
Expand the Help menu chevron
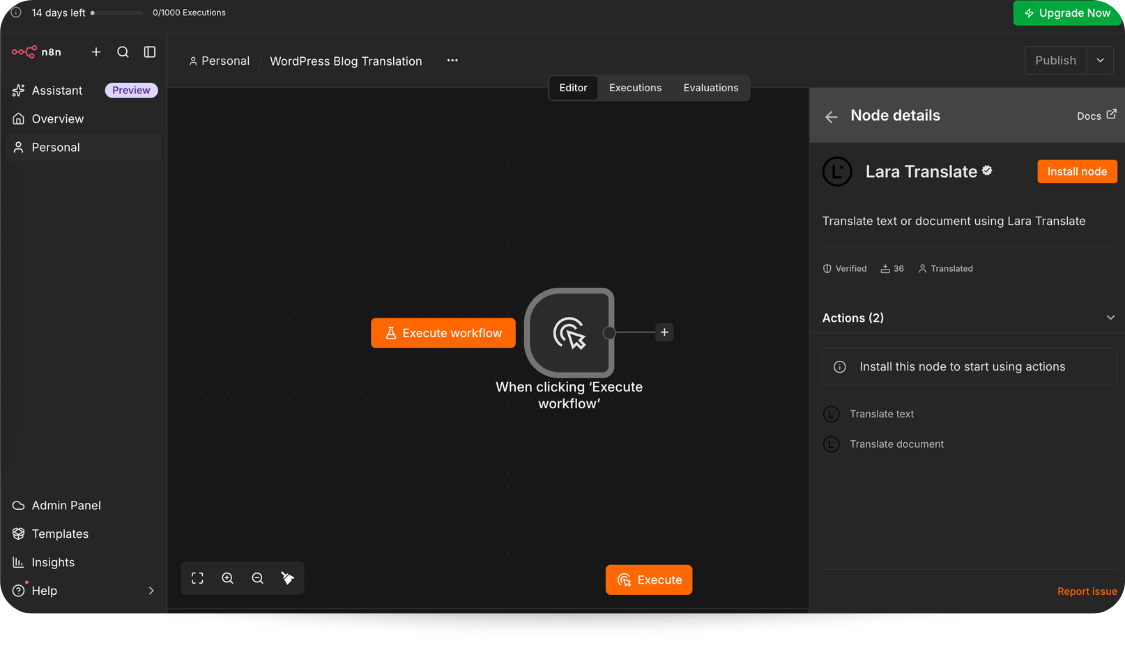click(x=151, y=591)
